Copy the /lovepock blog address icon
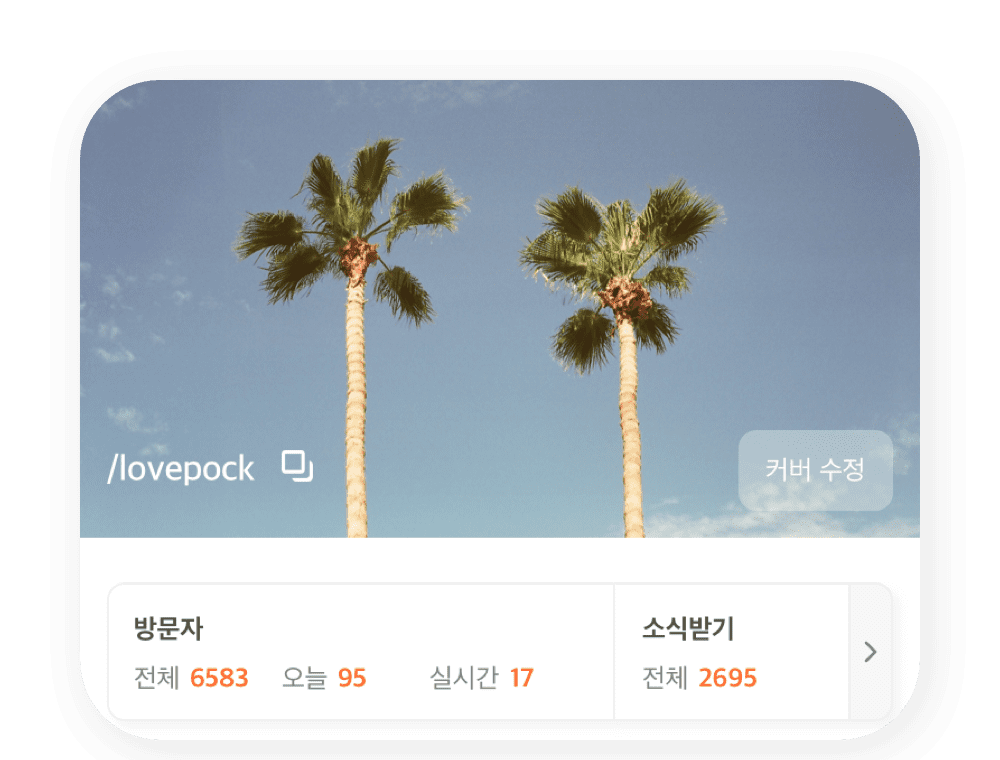This screenshot has width=1000, height=760. 297,466
